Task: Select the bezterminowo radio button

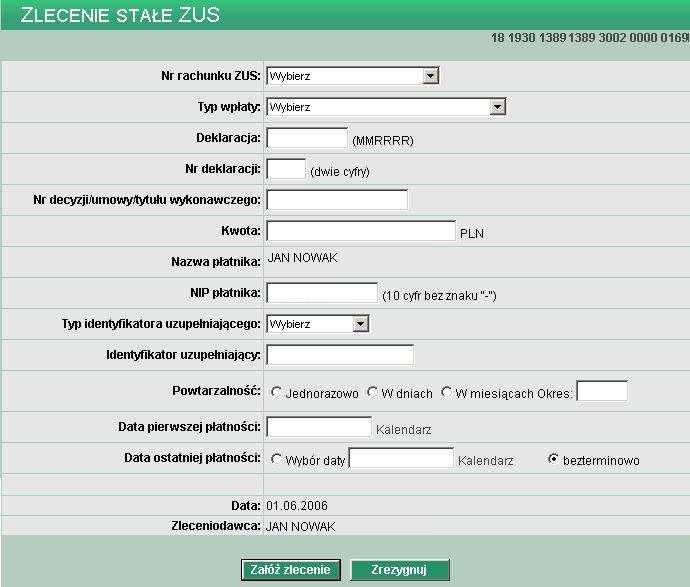Action: (x=554, y=459)
